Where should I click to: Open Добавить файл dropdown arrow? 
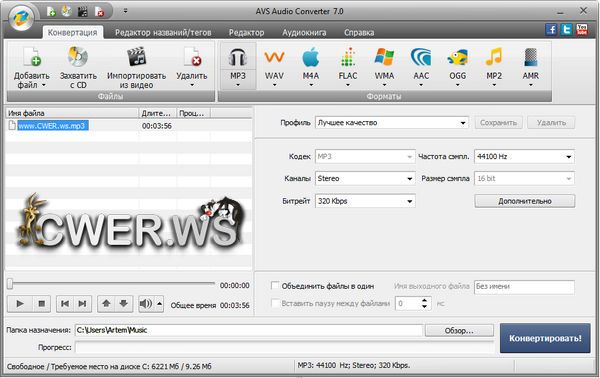44,85
